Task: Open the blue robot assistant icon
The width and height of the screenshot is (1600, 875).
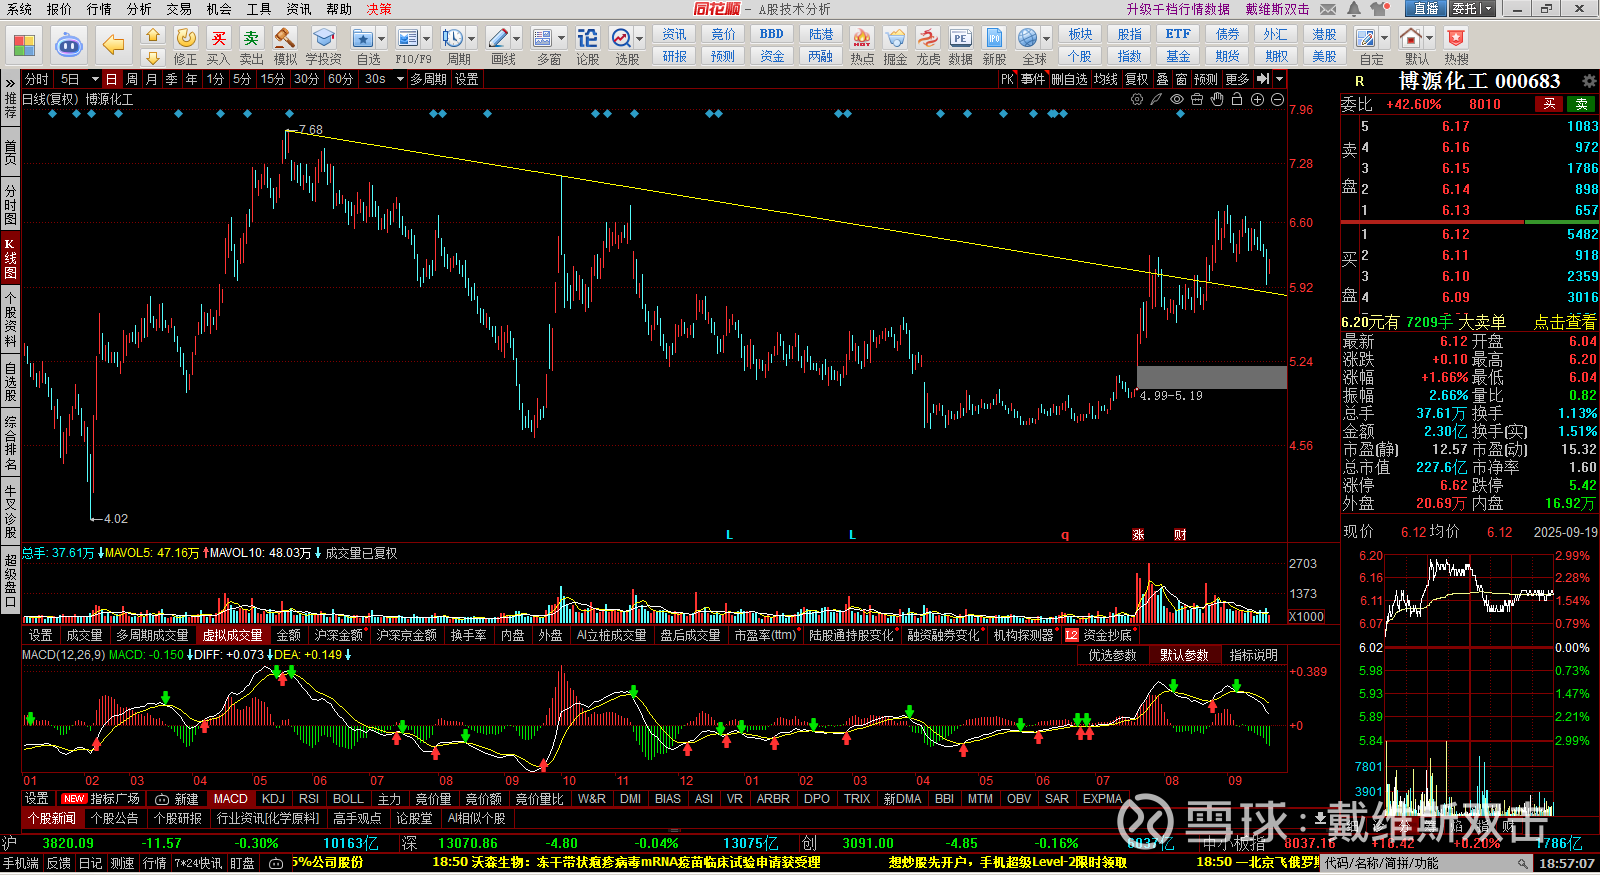Action: (x=69, y=45)
